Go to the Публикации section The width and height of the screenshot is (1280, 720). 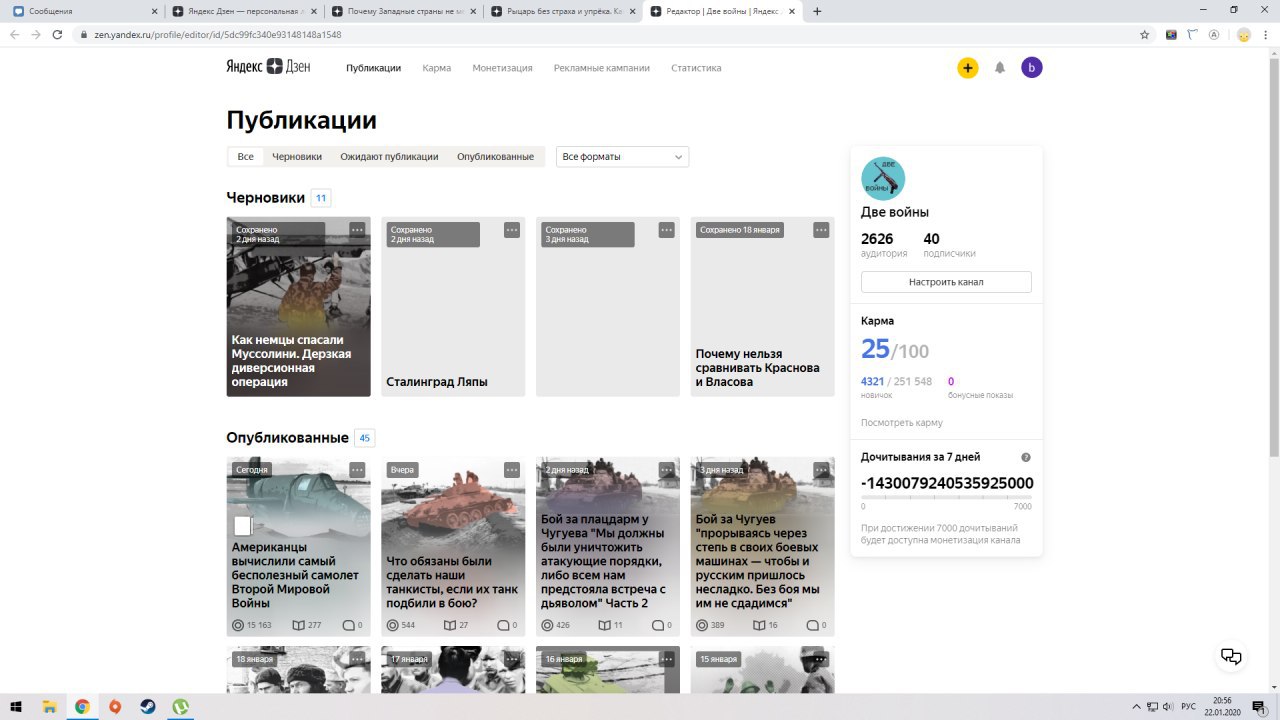[x=373, y=68]
